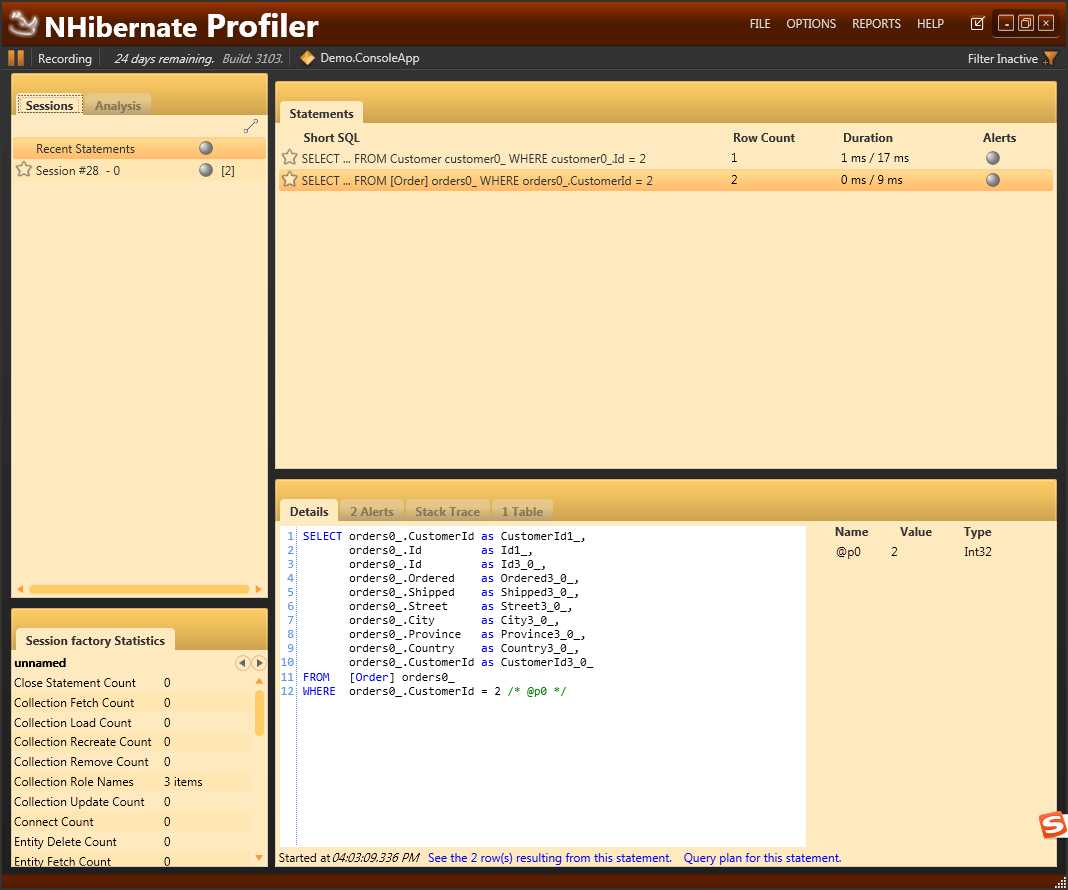This screenshot has height=890, width=1068.
Task: Open the REPORTS menu
Action: tap(876, 24)
